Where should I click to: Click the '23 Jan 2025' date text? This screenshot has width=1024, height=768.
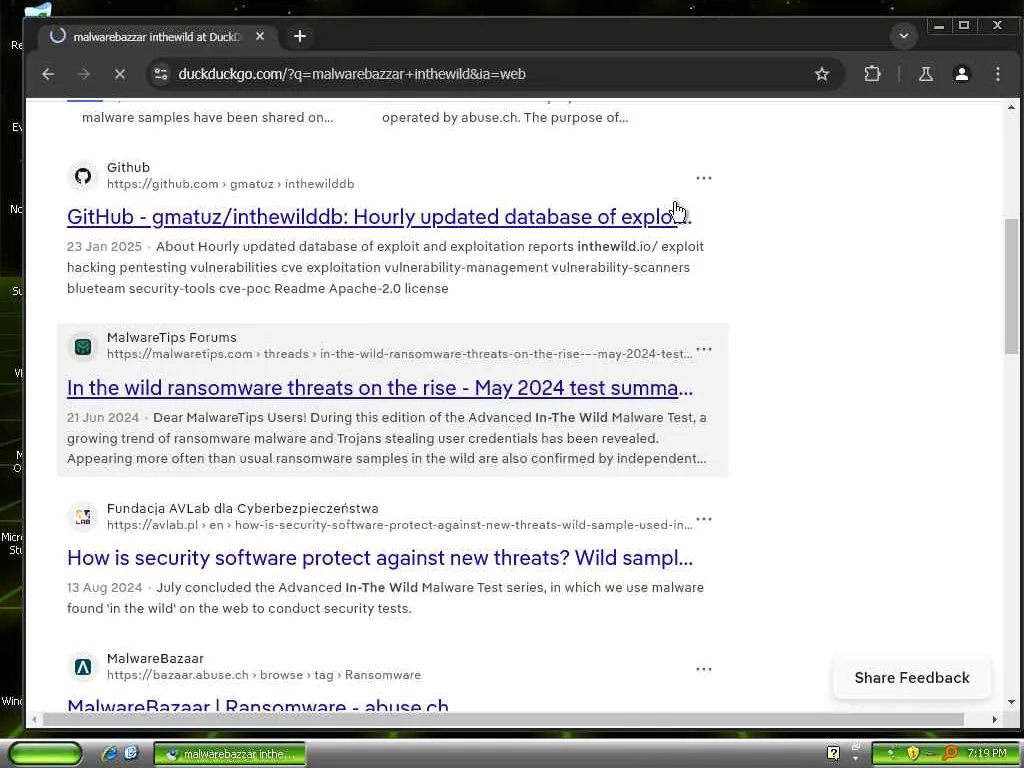pyautogui.click(x=104, y=246)
